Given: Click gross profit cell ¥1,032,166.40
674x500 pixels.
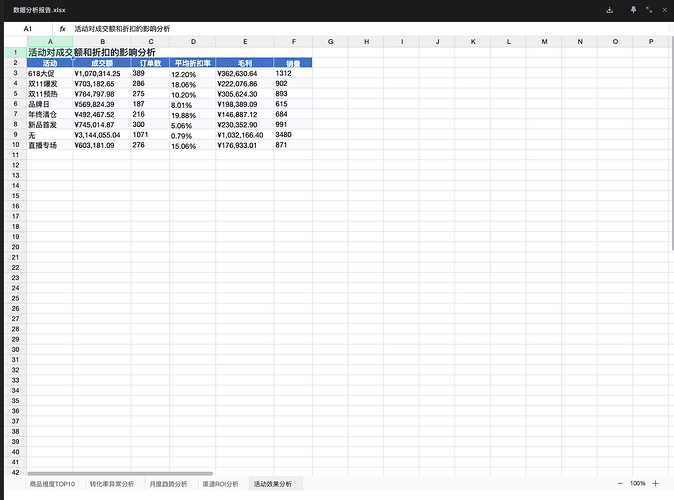Looking at the screenshot, I should click(x=245, y=135).
